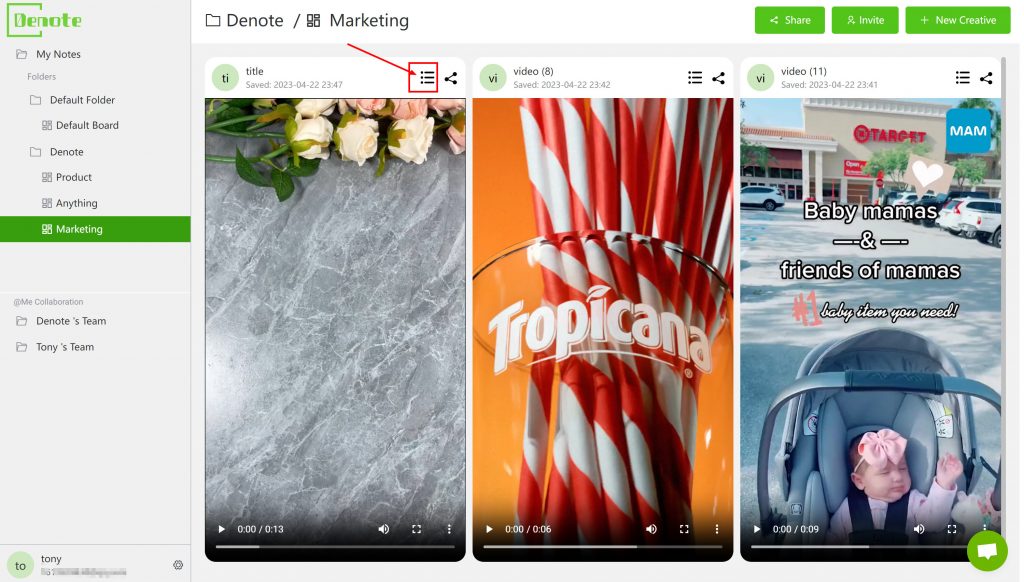Go to Denote in the breadcrumb
1024x582 pixels.
(255, 20)
